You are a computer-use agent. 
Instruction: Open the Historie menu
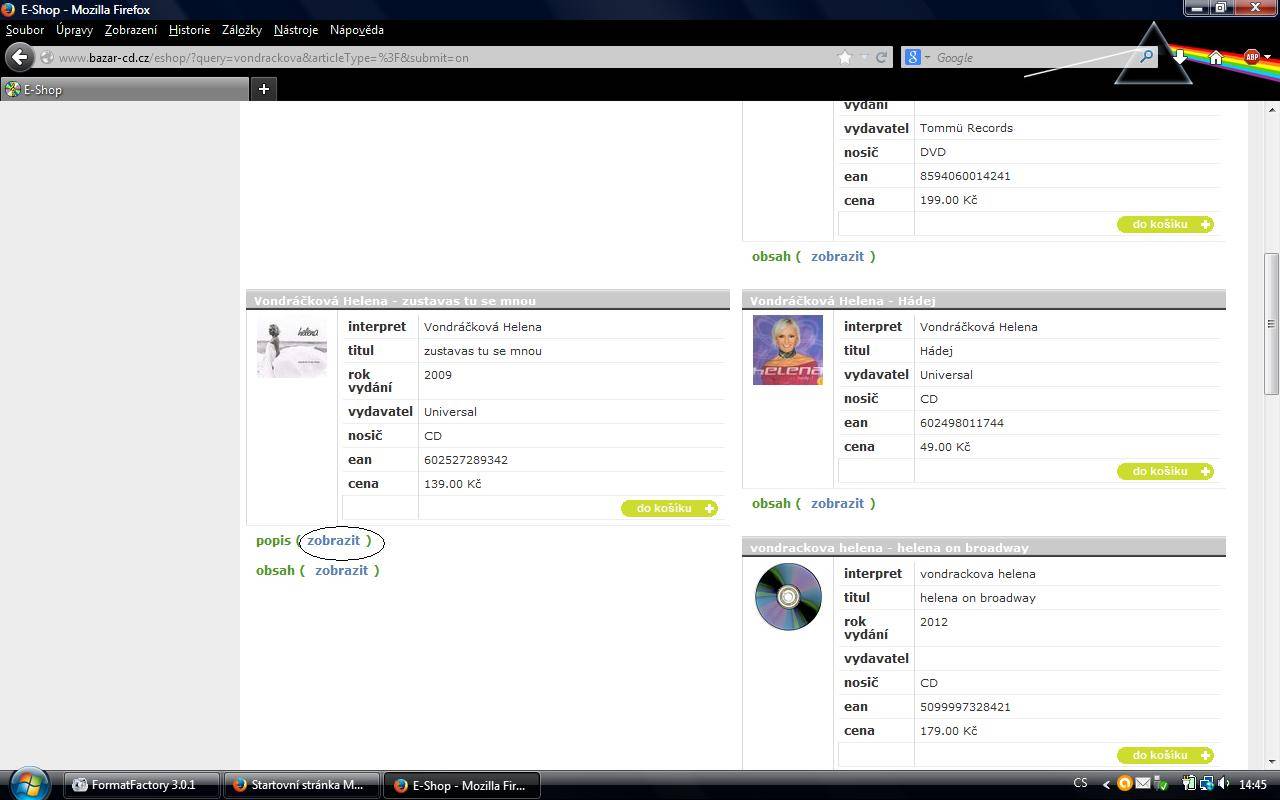coord(189,30)
